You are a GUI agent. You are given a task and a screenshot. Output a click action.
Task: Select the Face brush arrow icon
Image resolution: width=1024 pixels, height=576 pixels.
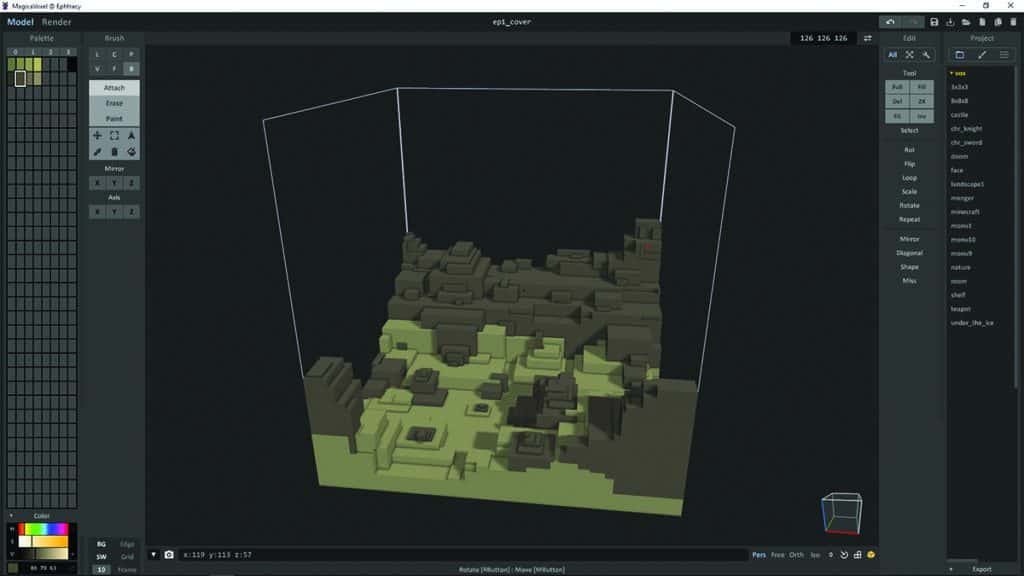(x=131, y=136)
